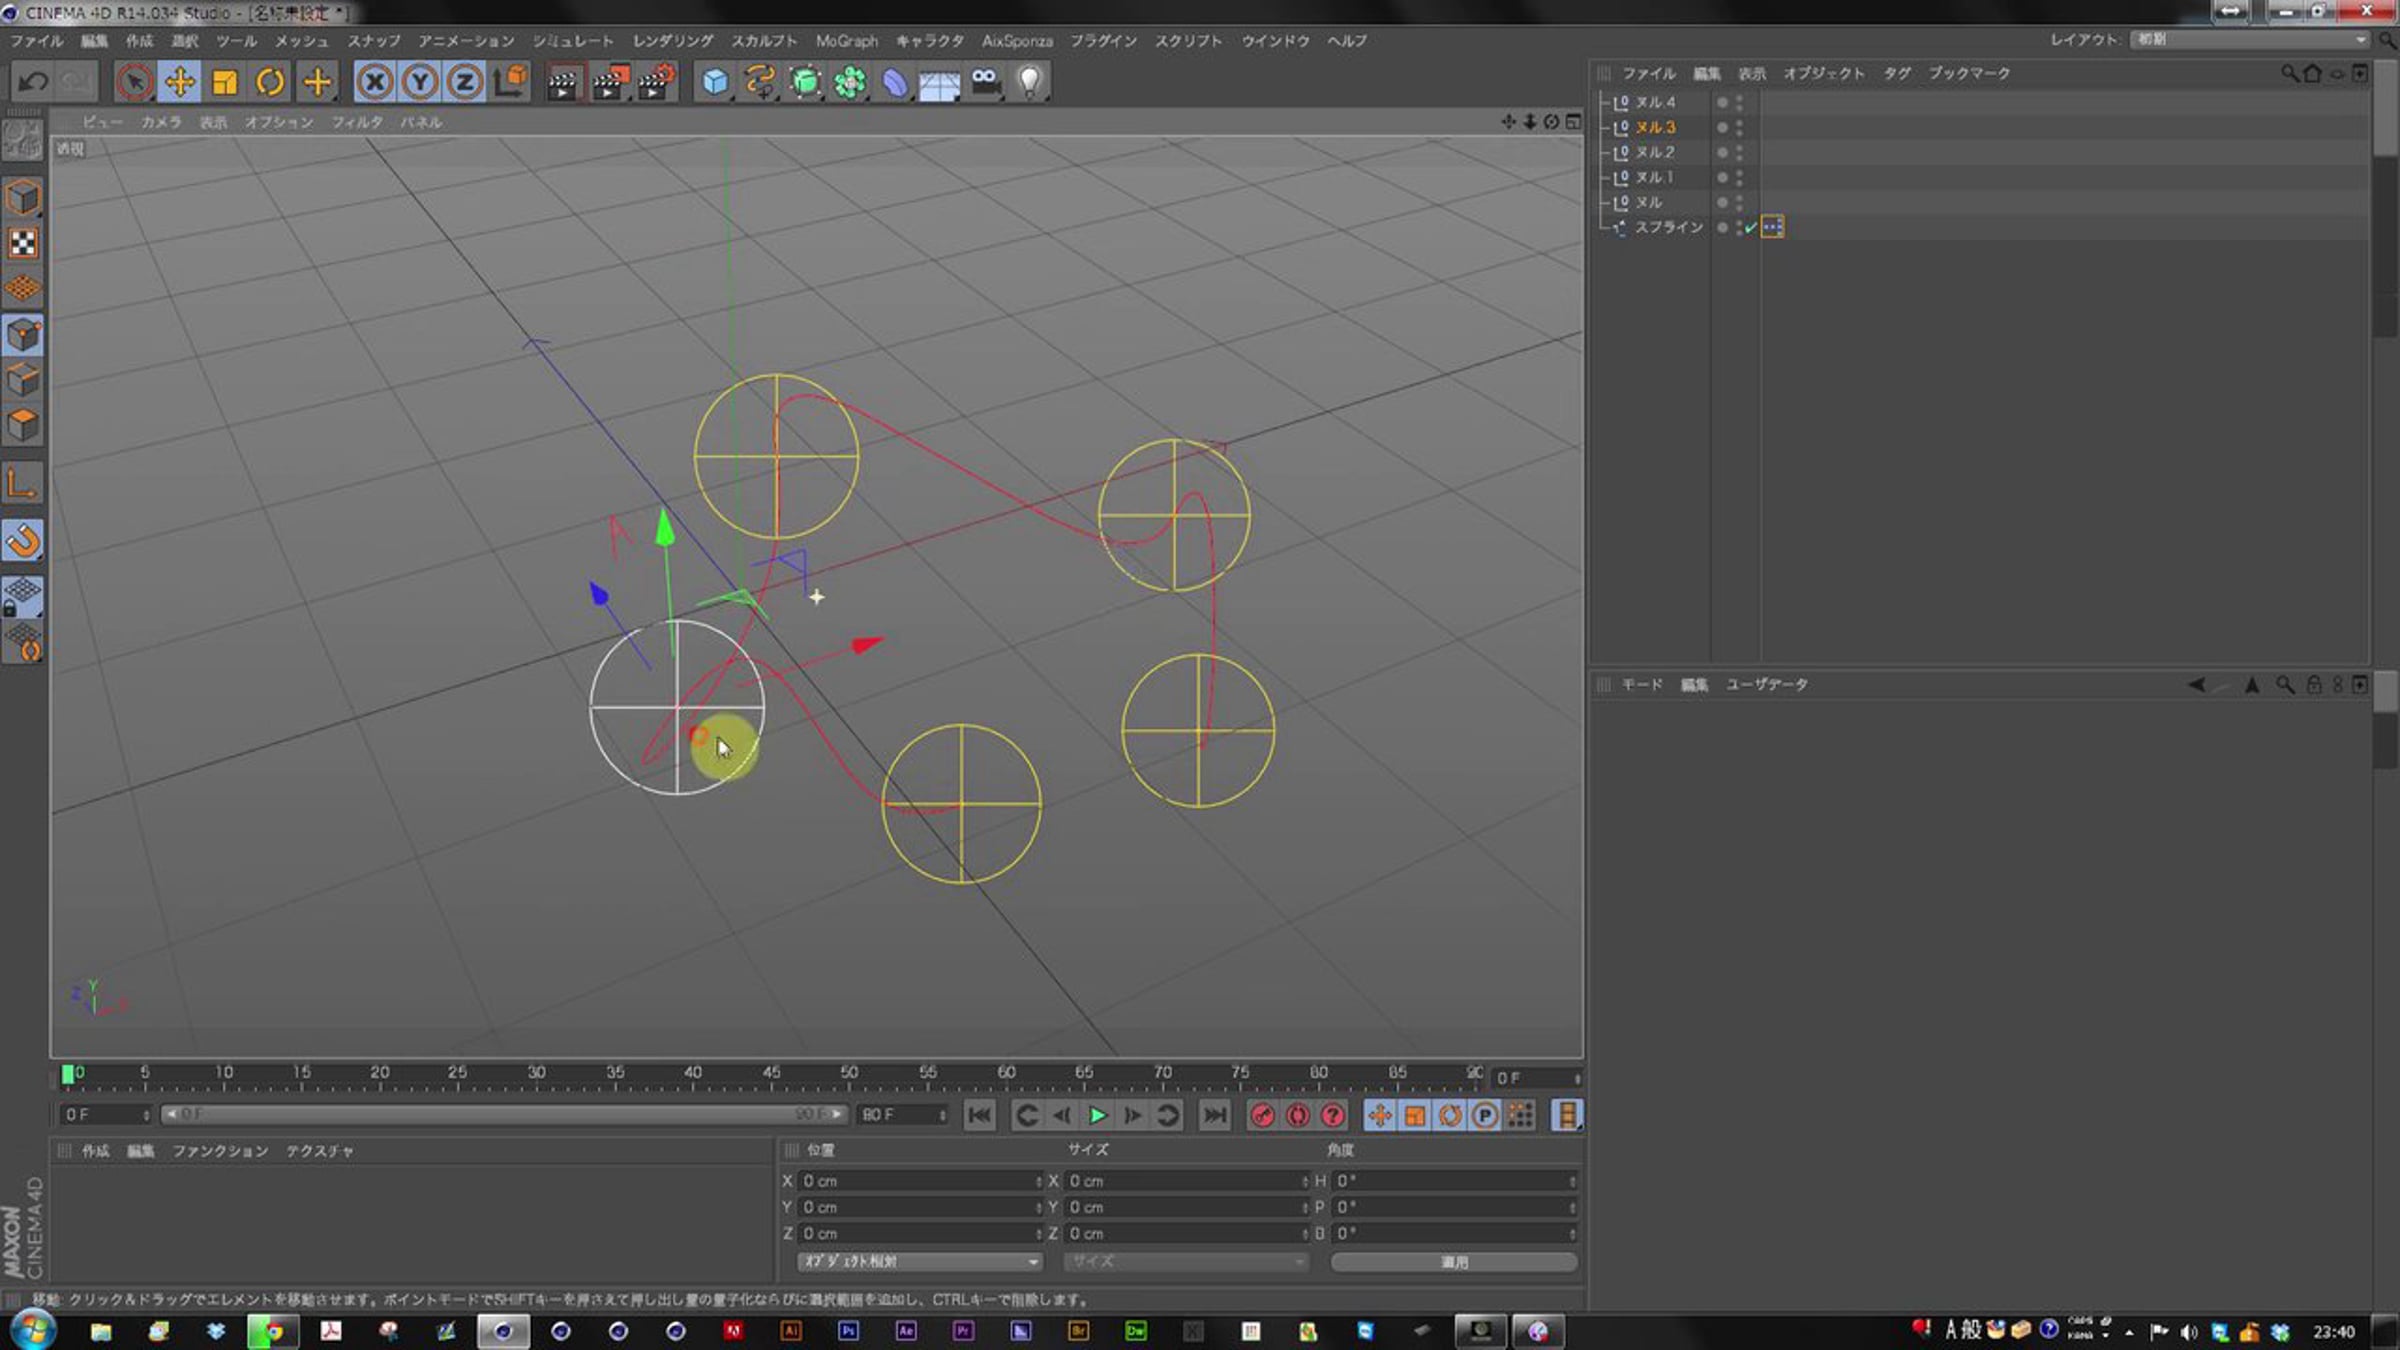Toggle X axis lock

tap(375, 82)
